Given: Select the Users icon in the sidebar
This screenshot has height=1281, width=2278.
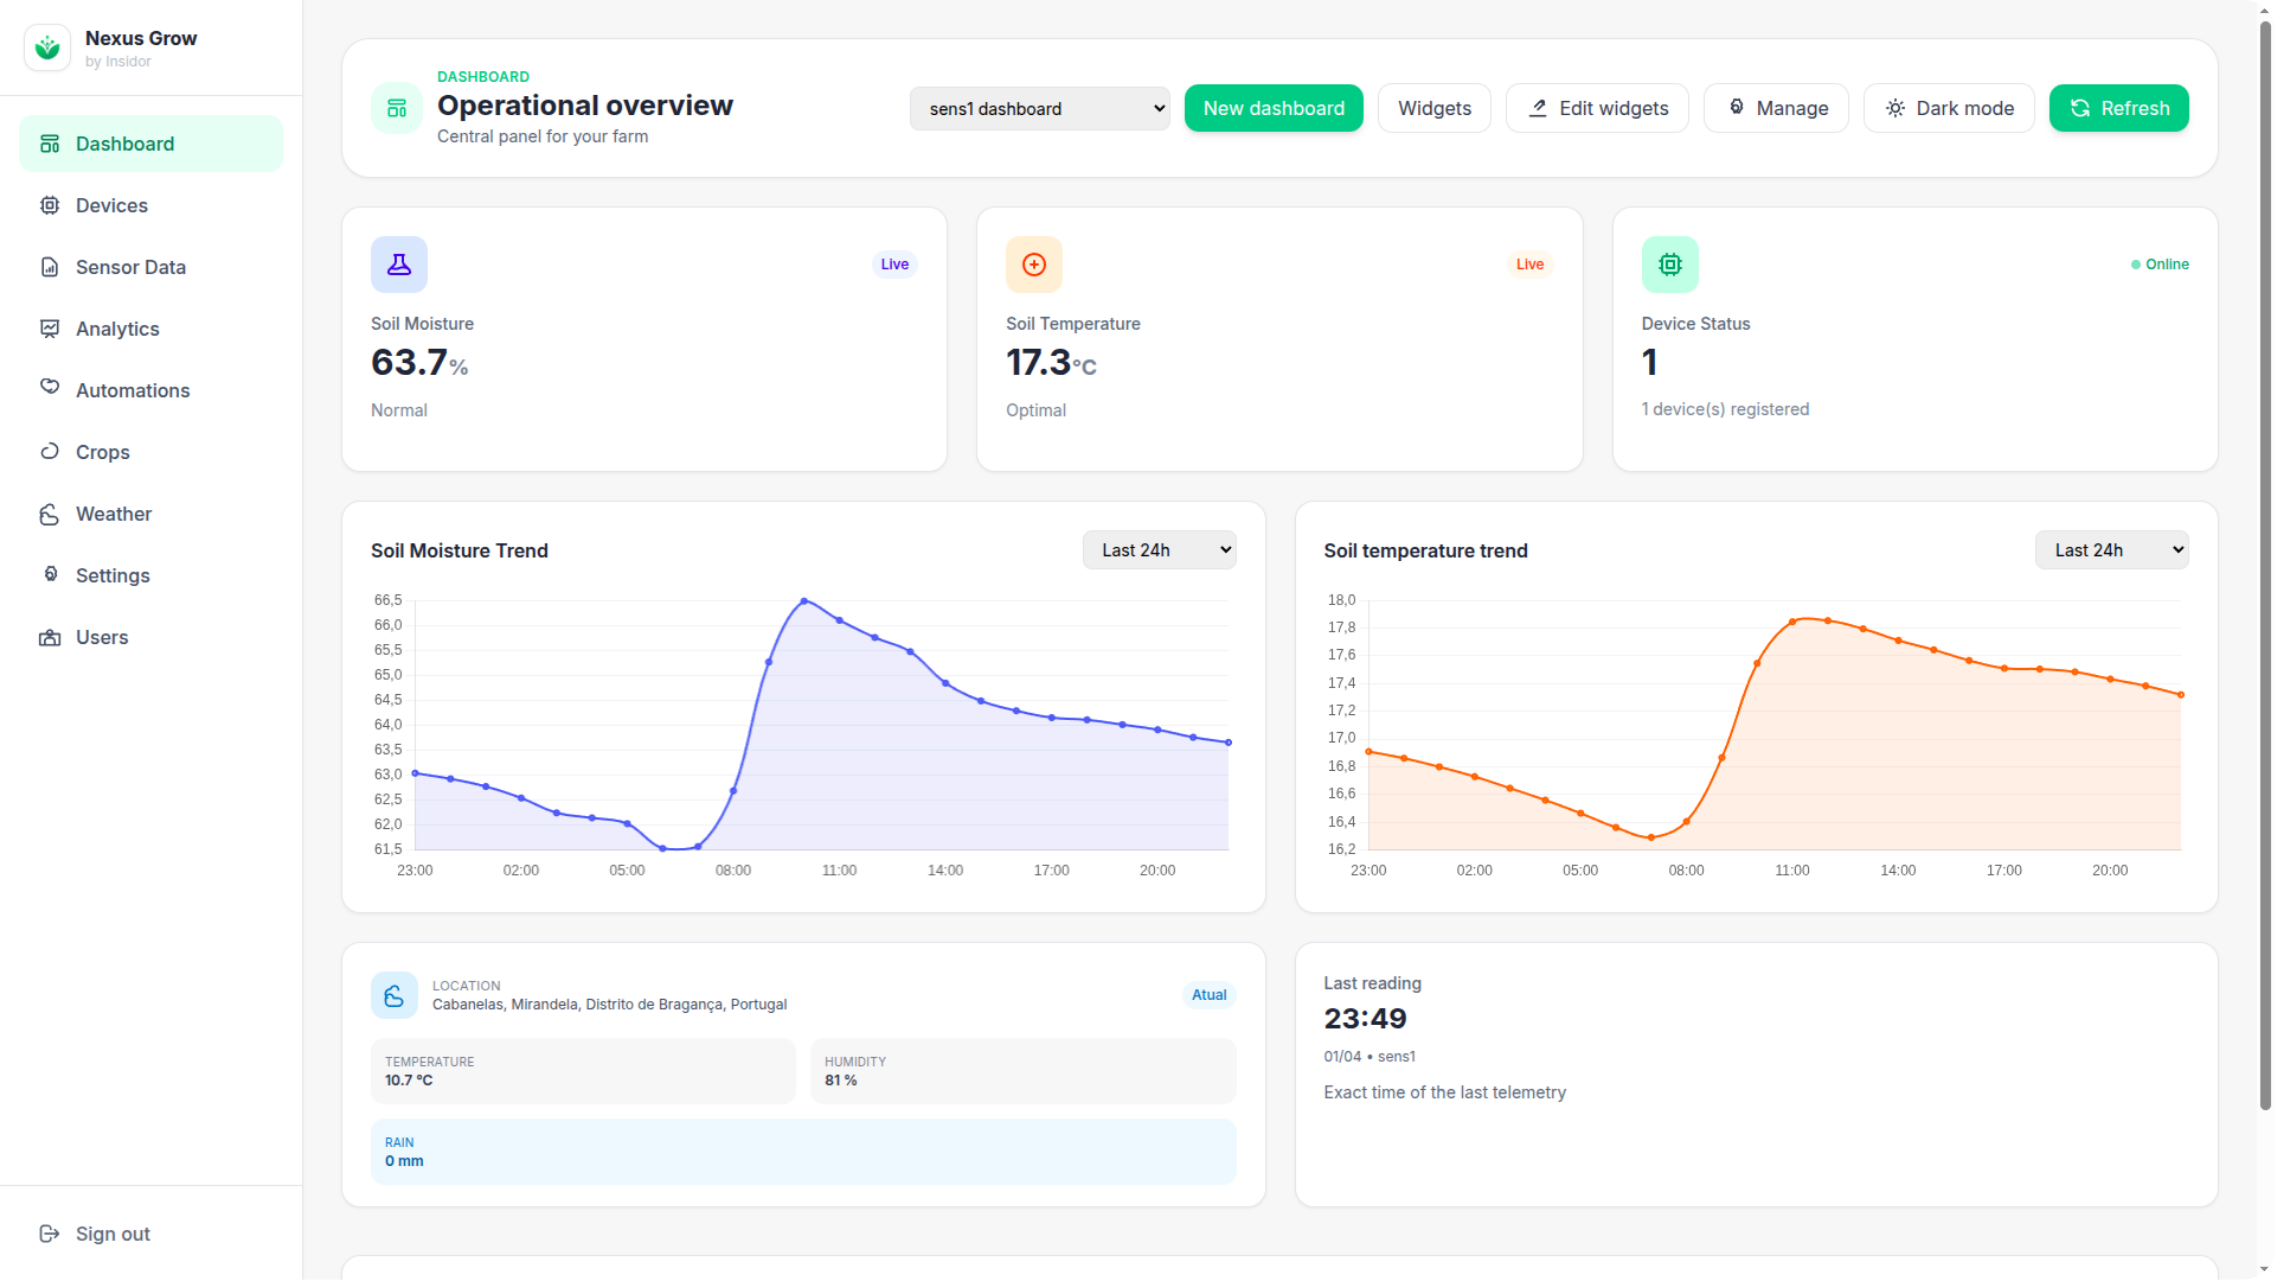Looking at the screenshot, I should tap(50, 637).
